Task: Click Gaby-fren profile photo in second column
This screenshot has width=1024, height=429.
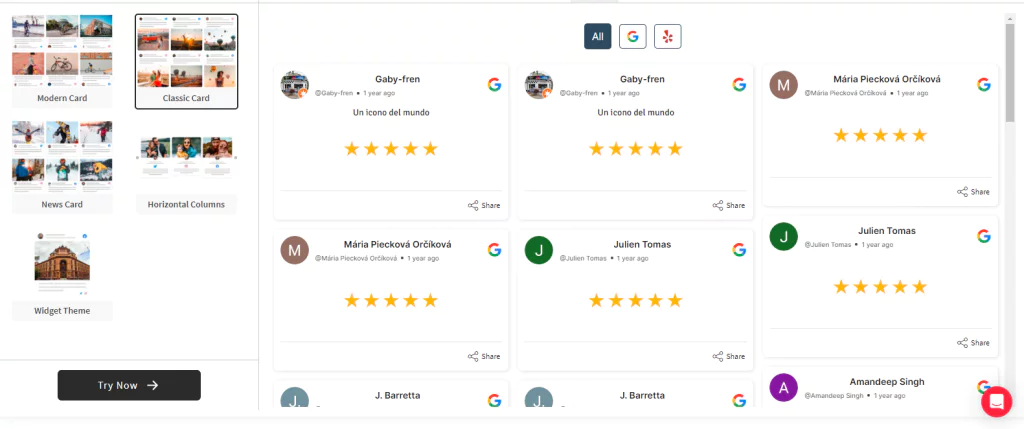Action: click(539, 85)
